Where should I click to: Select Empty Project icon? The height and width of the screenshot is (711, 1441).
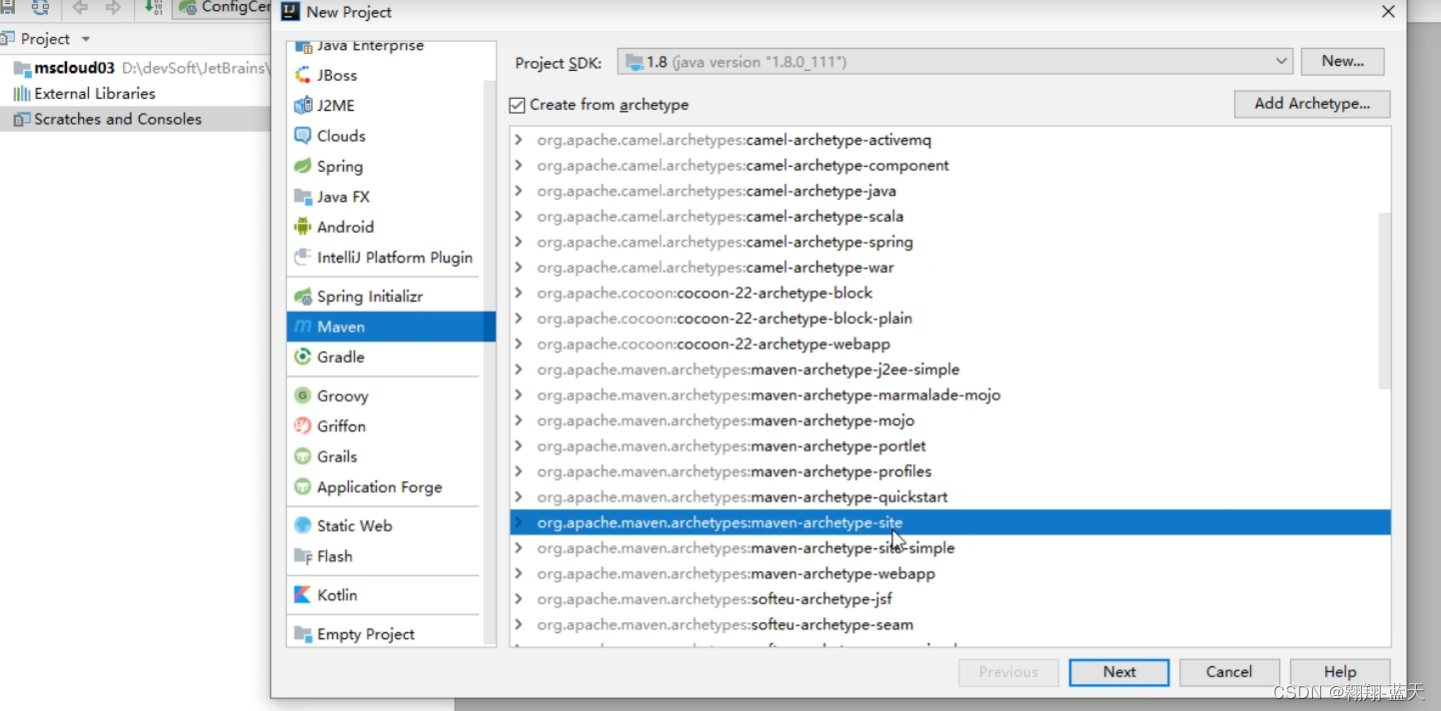coord(303,634)
